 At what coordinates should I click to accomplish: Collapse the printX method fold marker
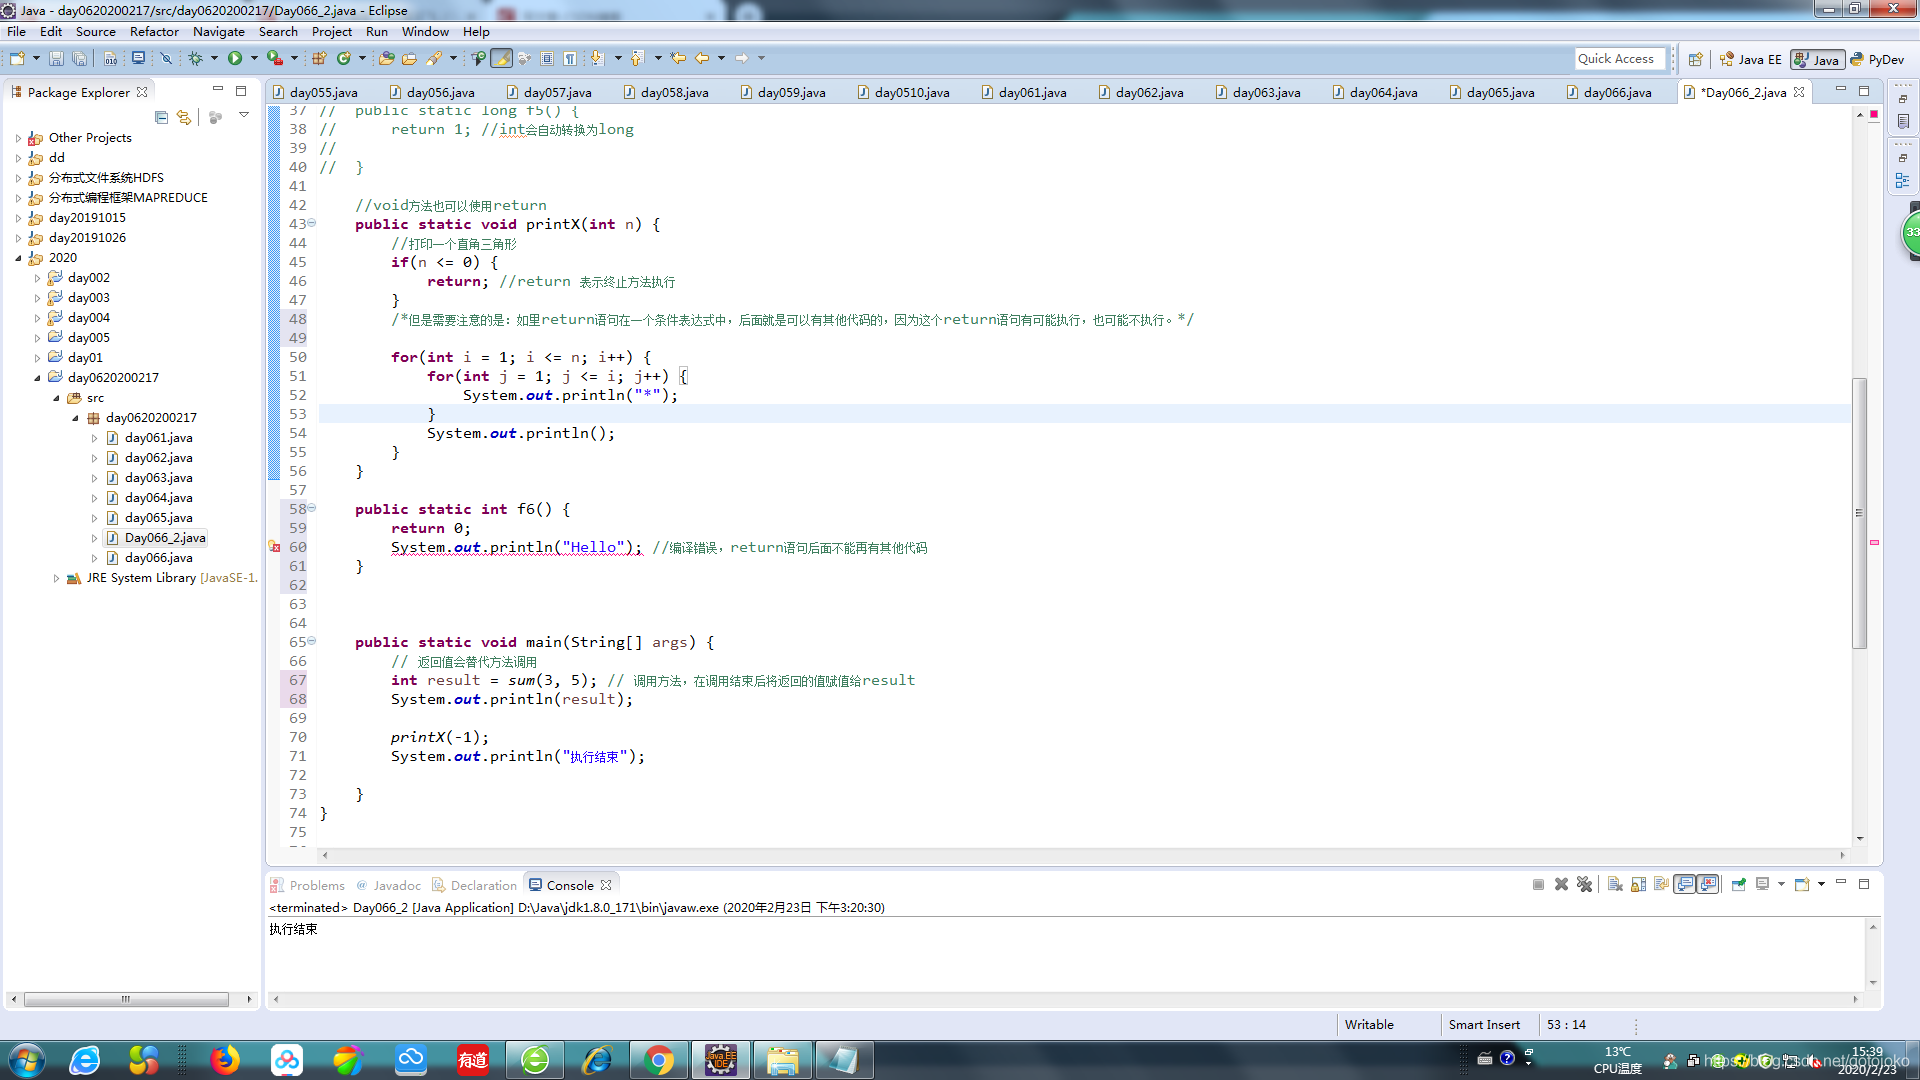(312, 223)
